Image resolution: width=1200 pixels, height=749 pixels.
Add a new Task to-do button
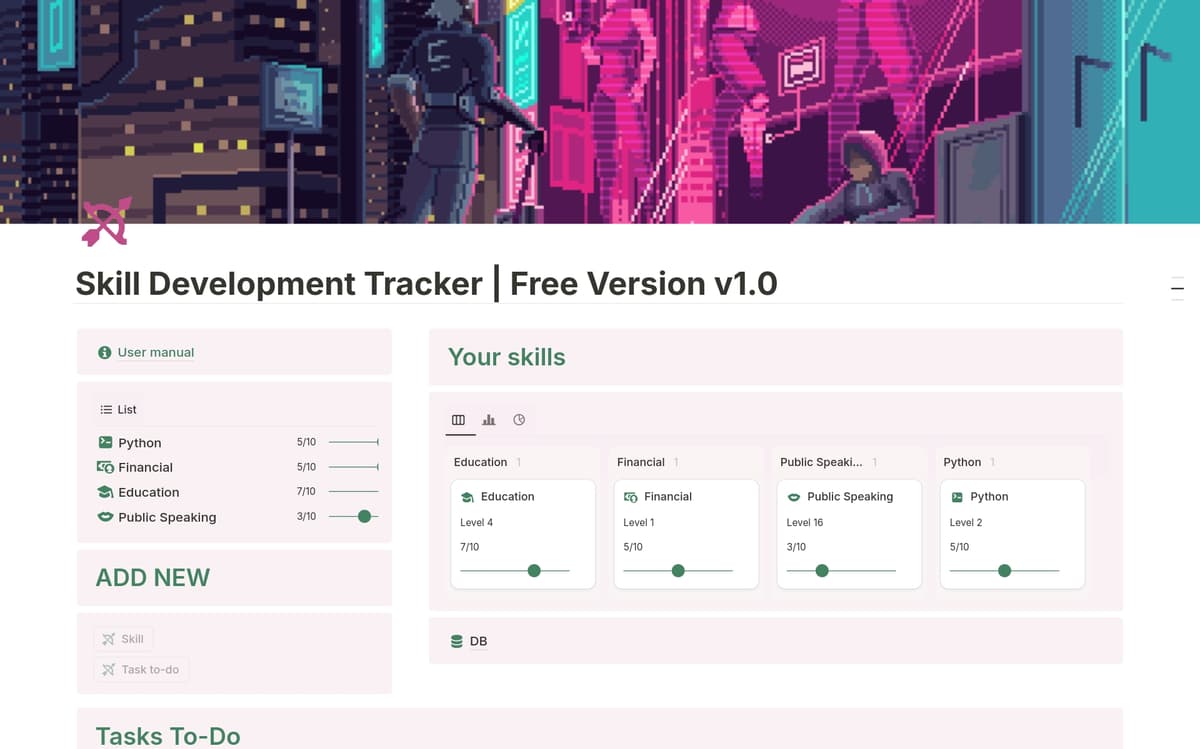point(141,670)
